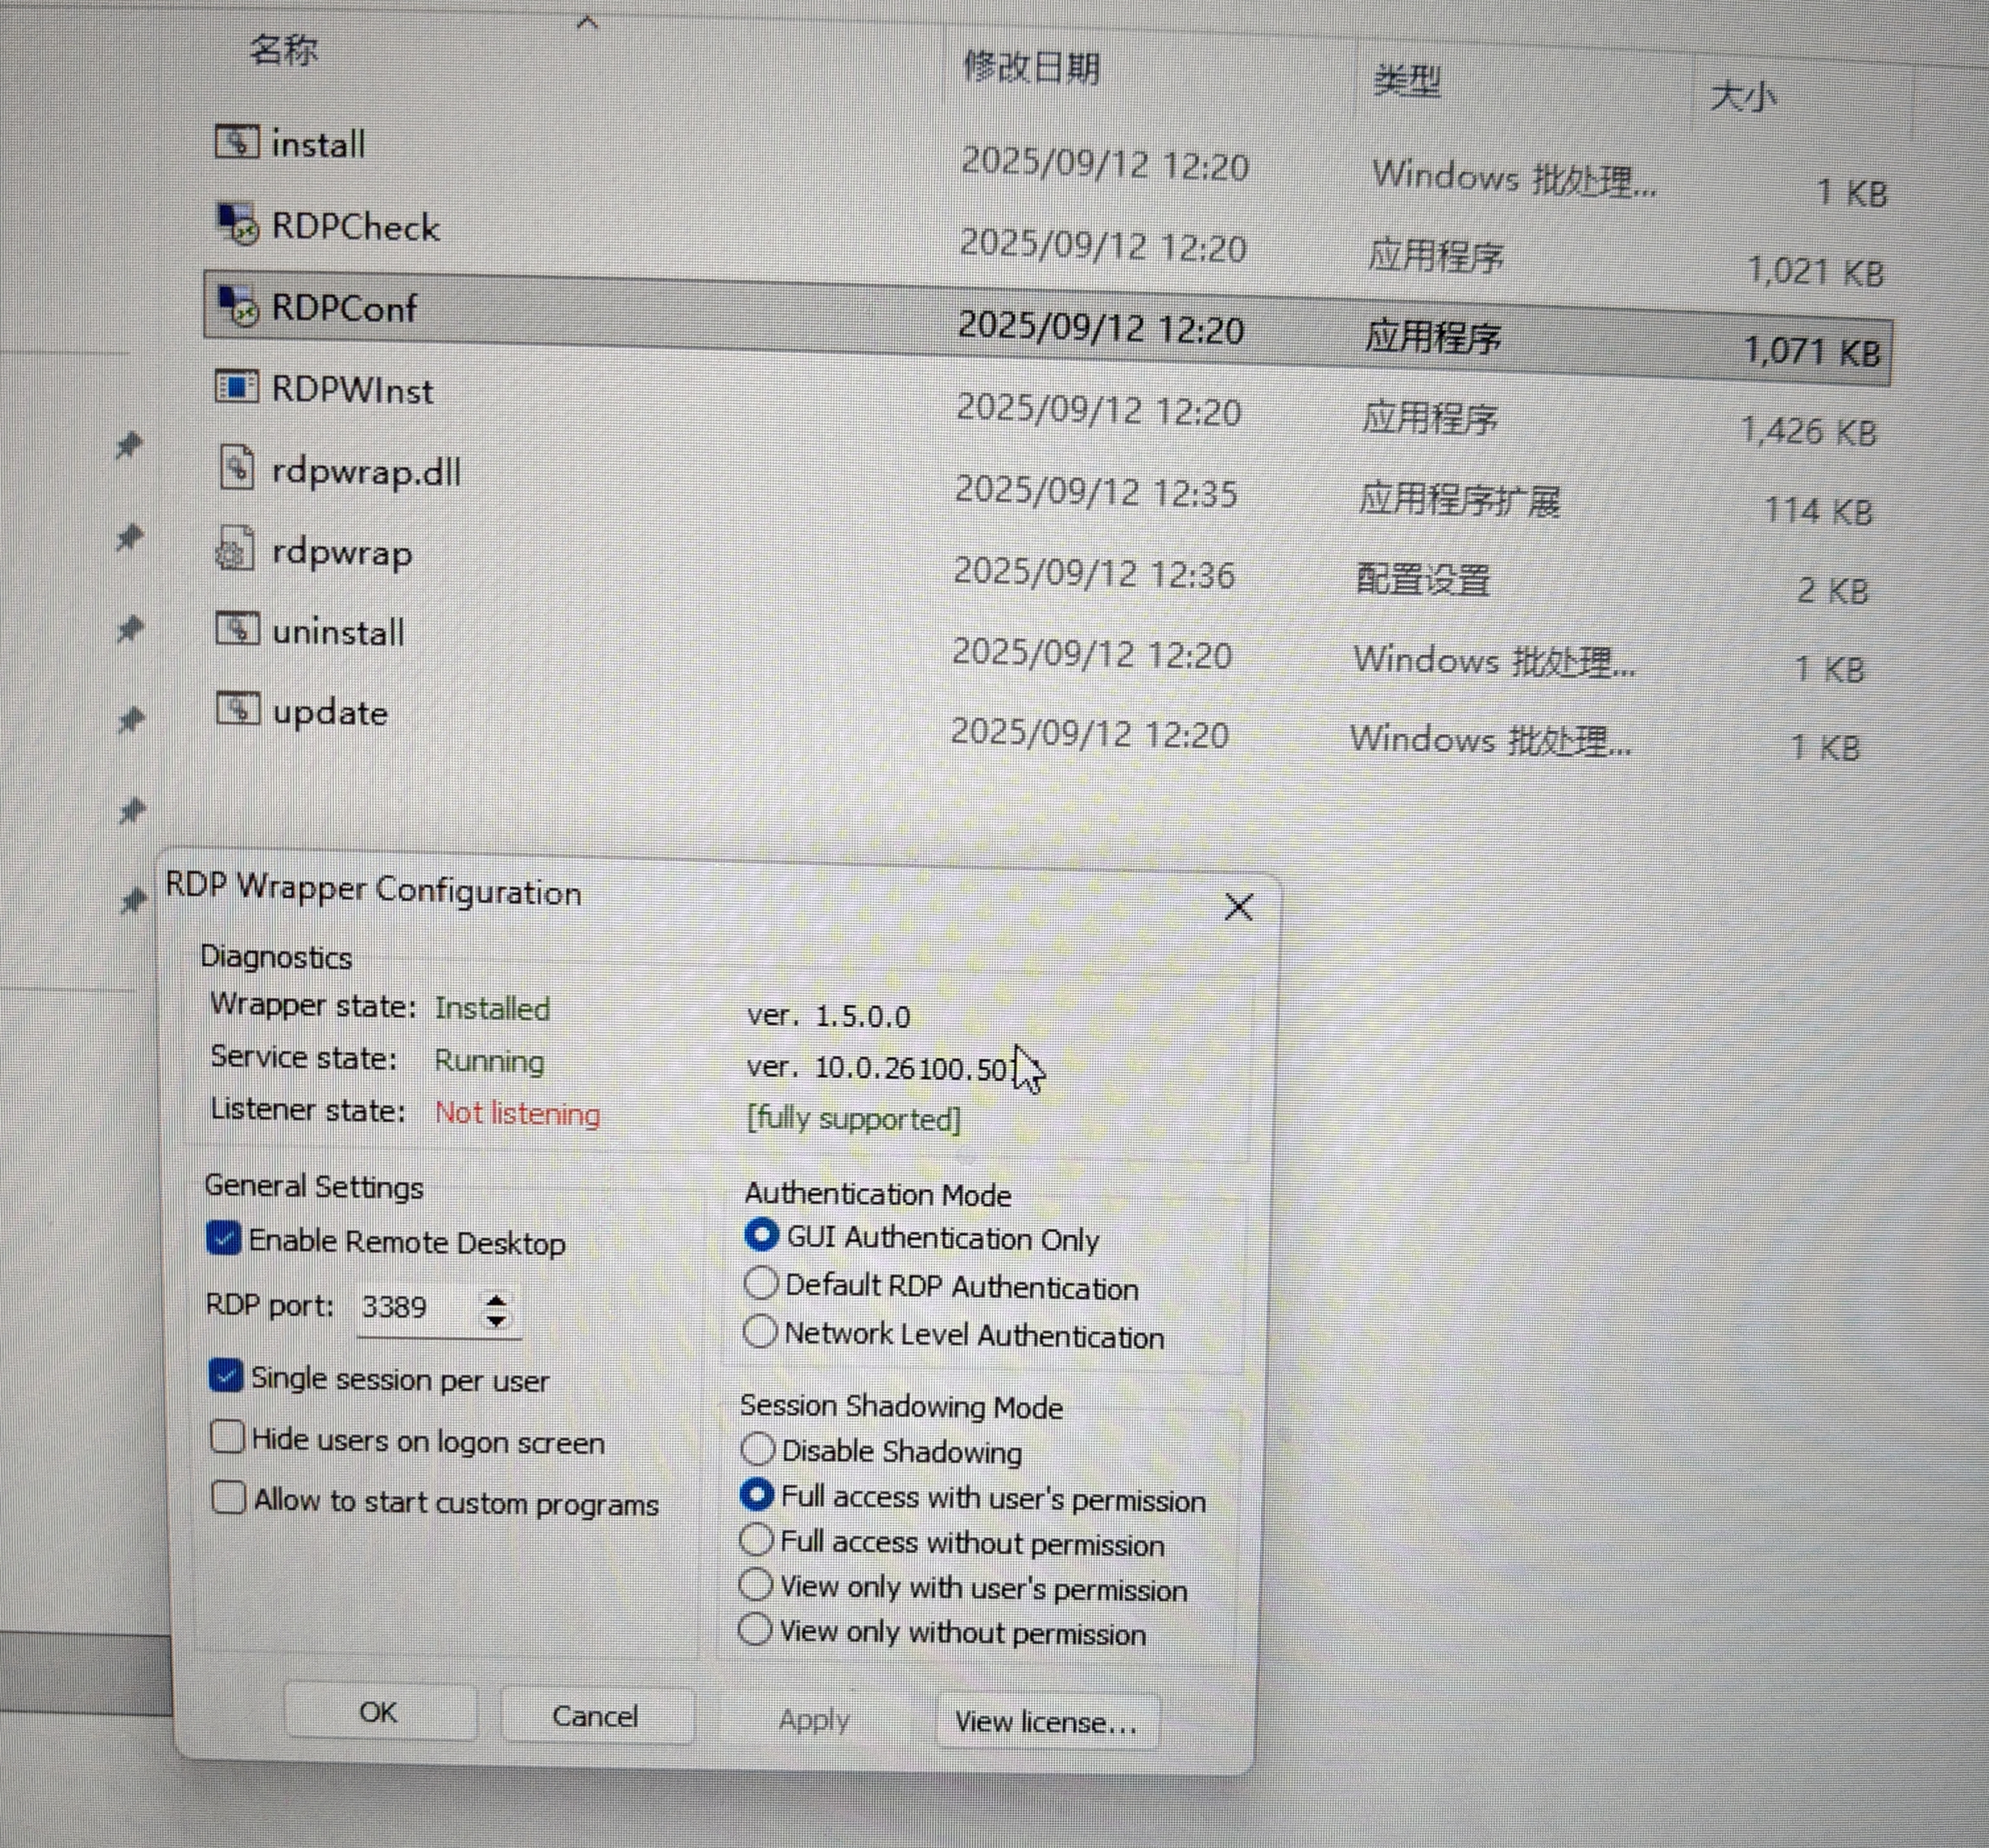Decrease RDP port with down arrow
This screenshot has height=1848, width=1989.
click(x=496, y=1321)
